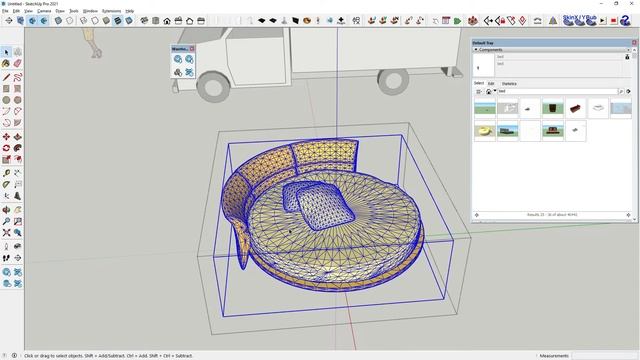Open the Details arrow button in Components panel
This screenshot has width=640, height=360.
[629, 91]
